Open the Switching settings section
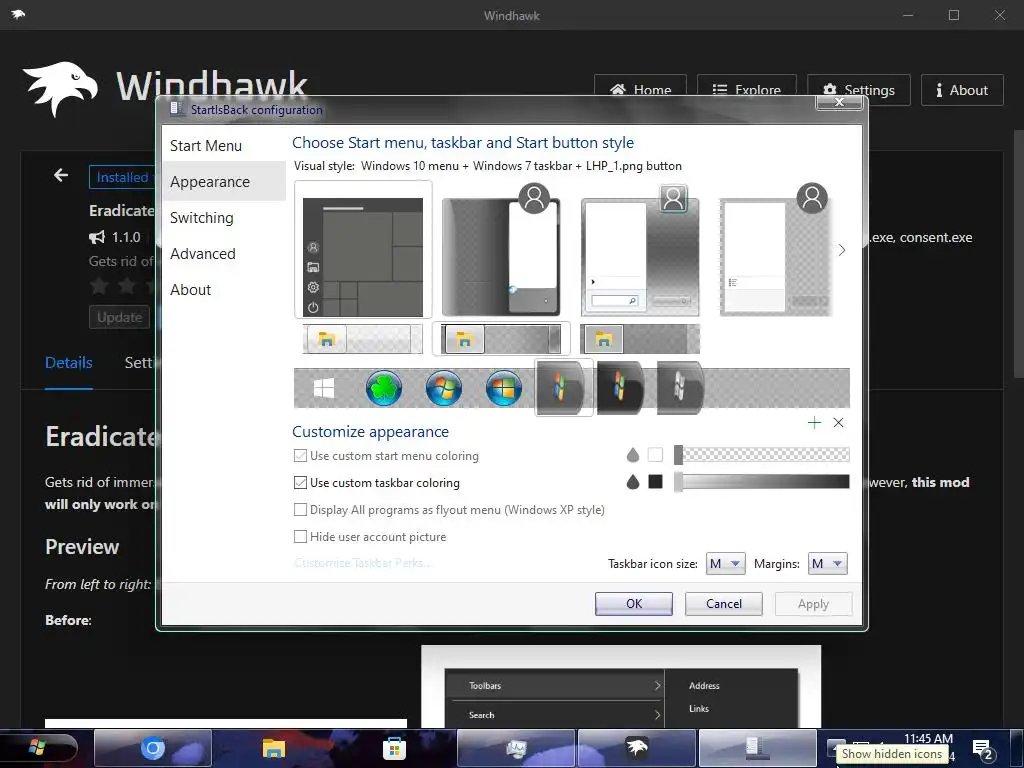Viewport: 1024px width, 768px height. click(223, 217)
